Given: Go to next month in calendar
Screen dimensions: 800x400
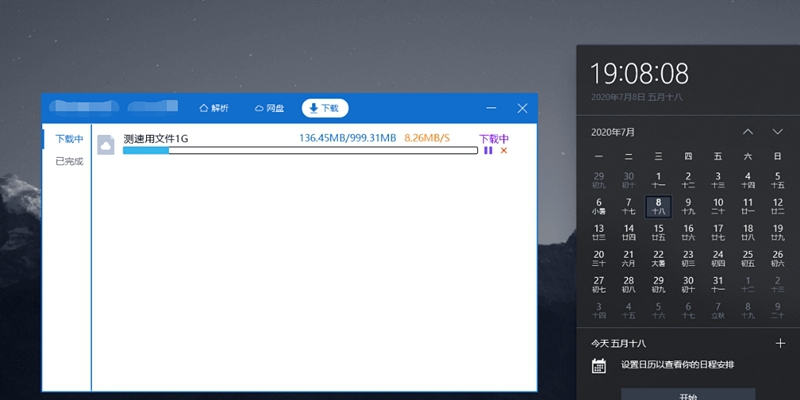Looking at the screenshot, I should click(x=777, y=132).
